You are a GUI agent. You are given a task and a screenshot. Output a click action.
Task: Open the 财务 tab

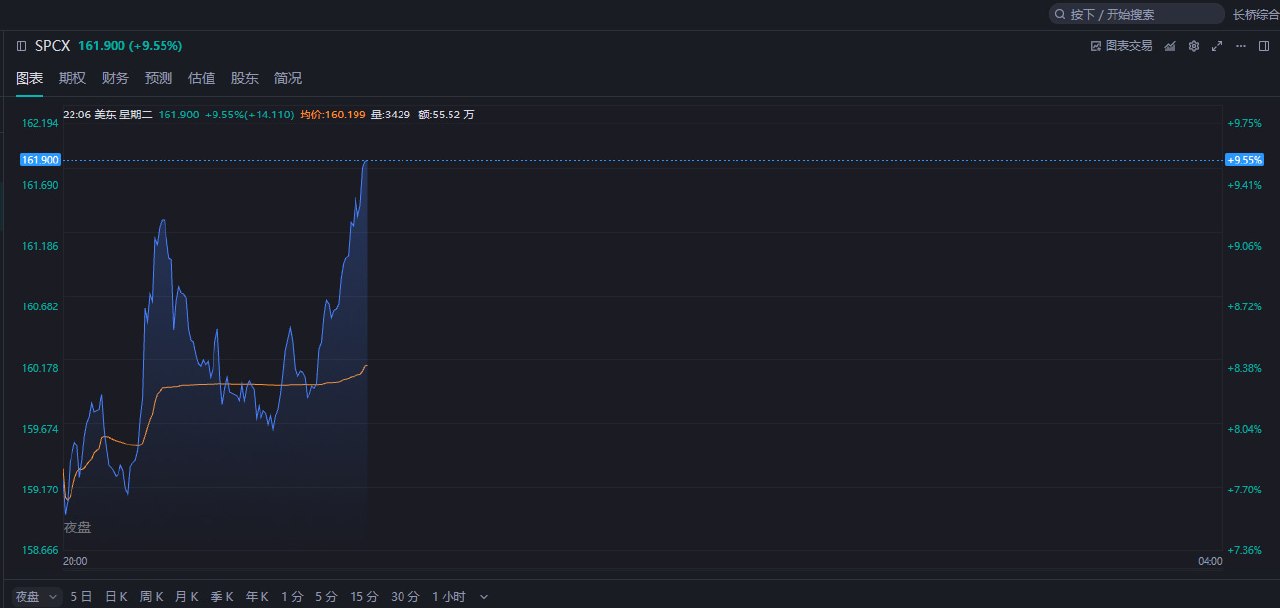coord(115,78)
